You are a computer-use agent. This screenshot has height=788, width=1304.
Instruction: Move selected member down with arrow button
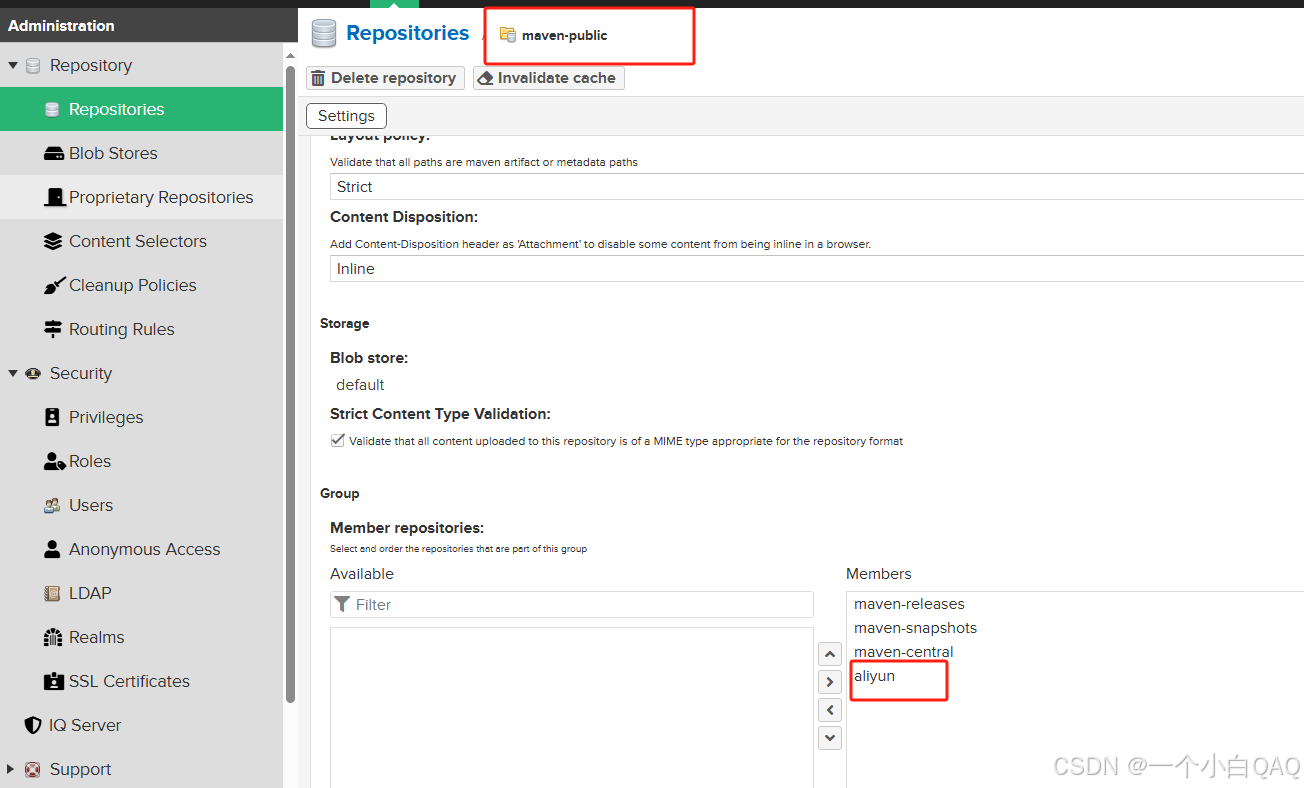(x=830, y=738)
